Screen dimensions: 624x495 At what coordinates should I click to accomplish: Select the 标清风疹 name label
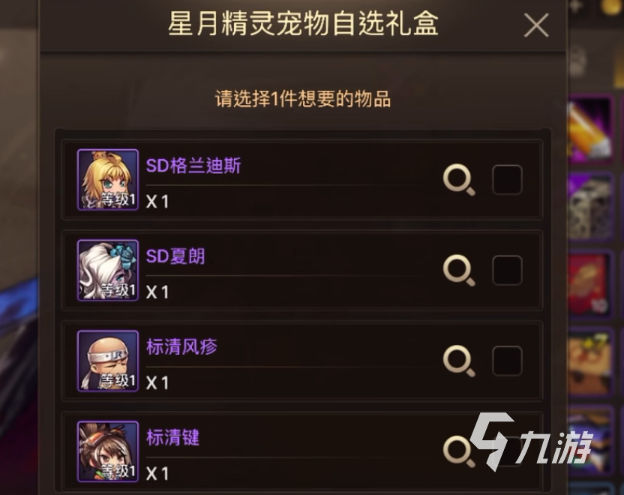182,347
